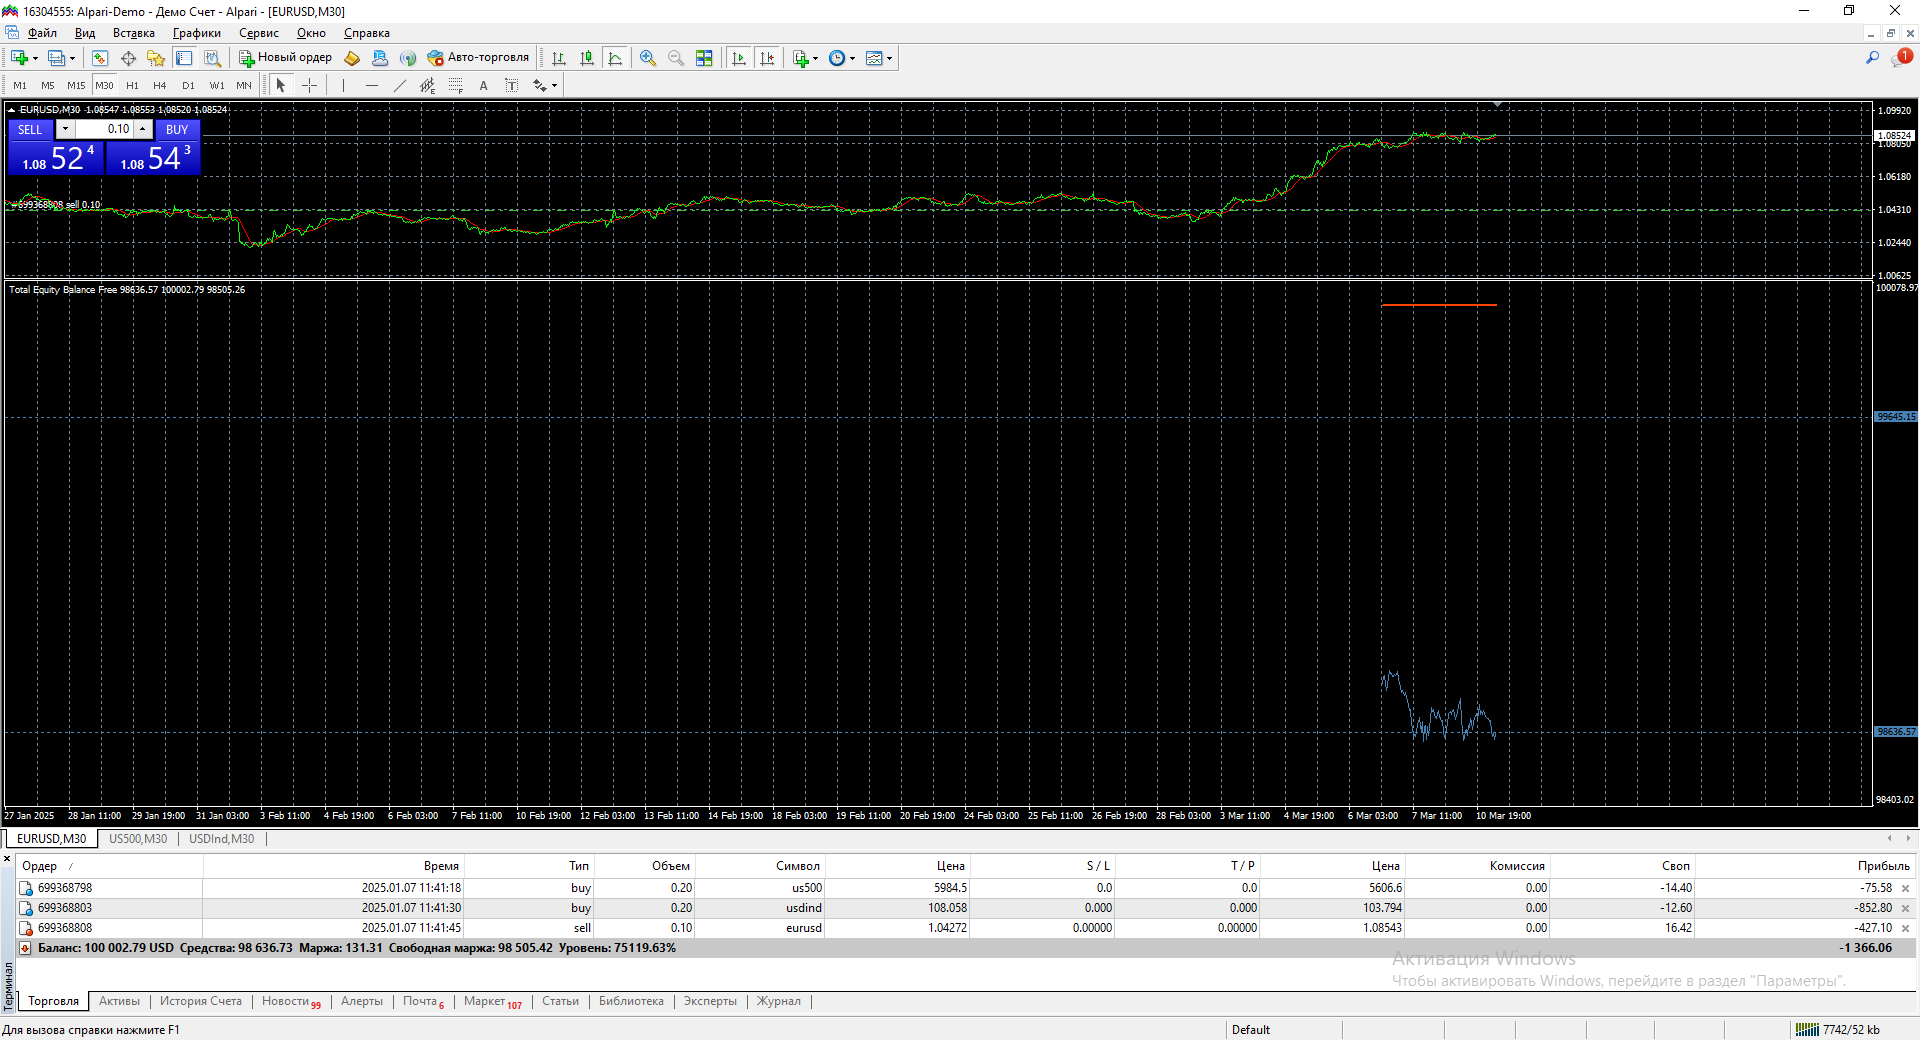
Task: Expand the lot volume dropdown in trade panel
Action: (x=65, y=129)
